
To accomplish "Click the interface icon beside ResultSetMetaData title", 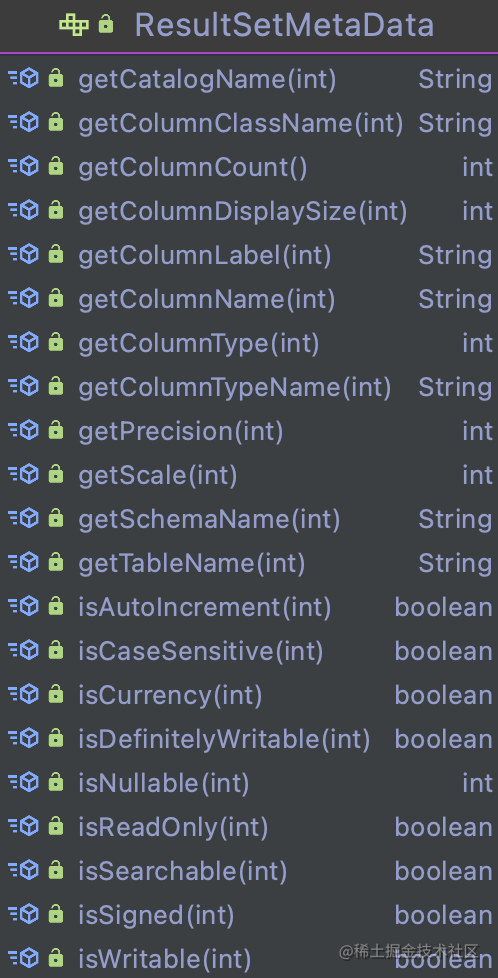I will pyautogui.click(x=74, y=24).
